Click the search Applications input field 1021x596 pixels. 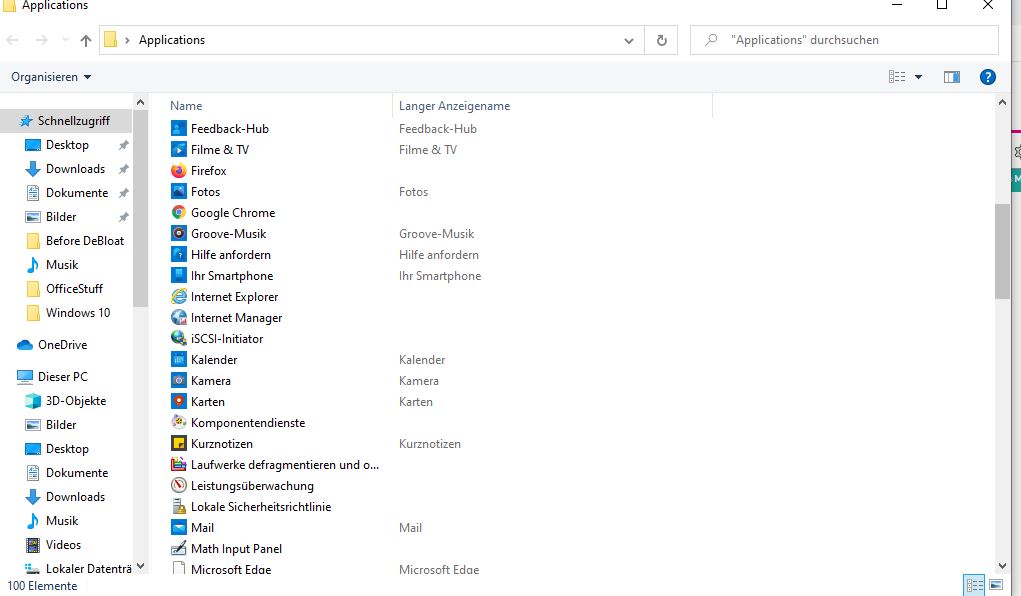pos(844,40)
